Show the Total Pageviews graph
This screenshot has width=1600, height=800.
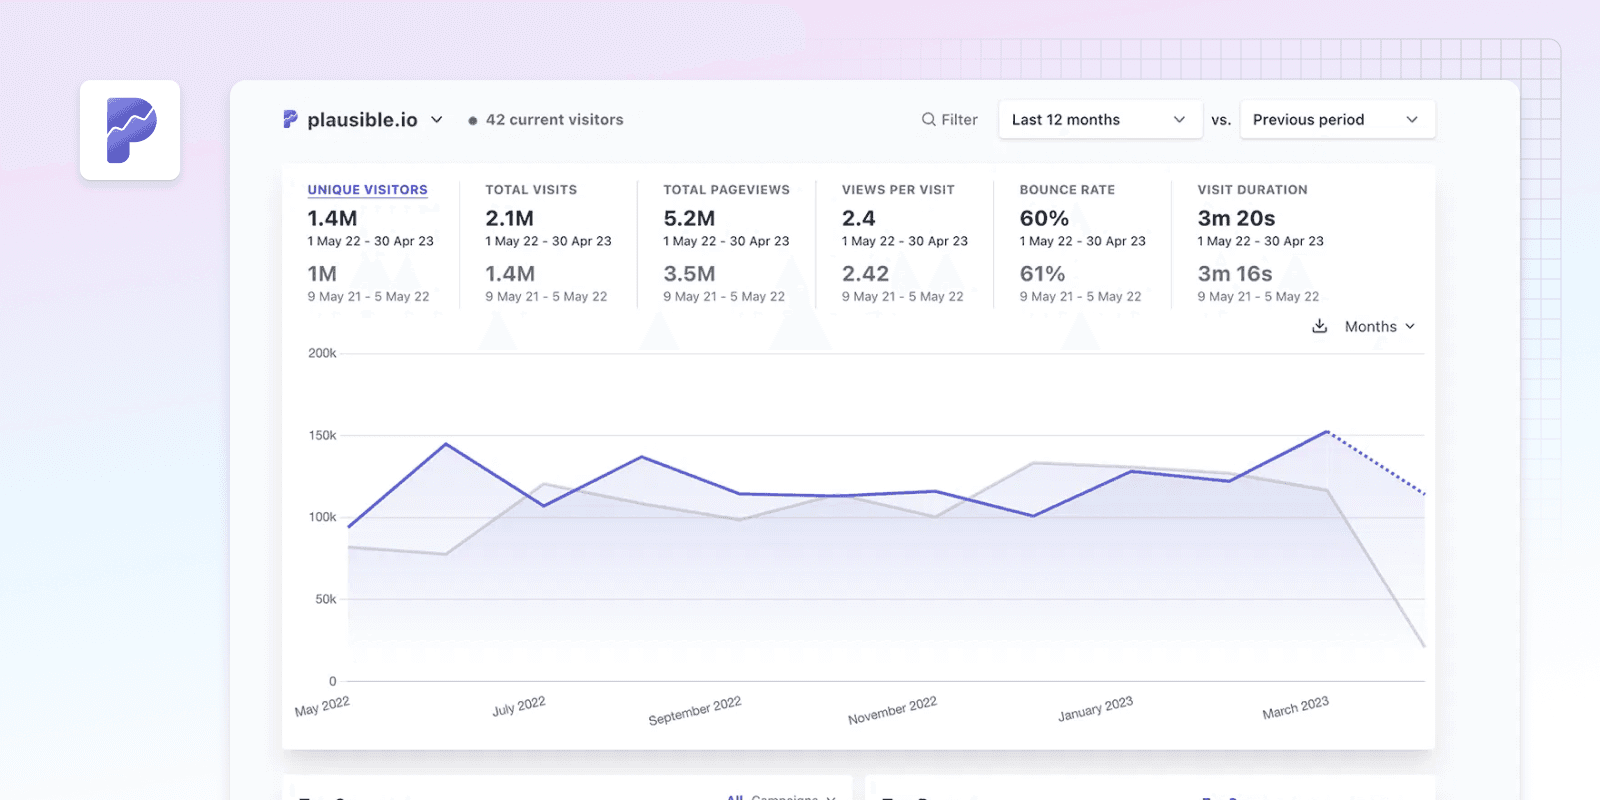(726, 190)
